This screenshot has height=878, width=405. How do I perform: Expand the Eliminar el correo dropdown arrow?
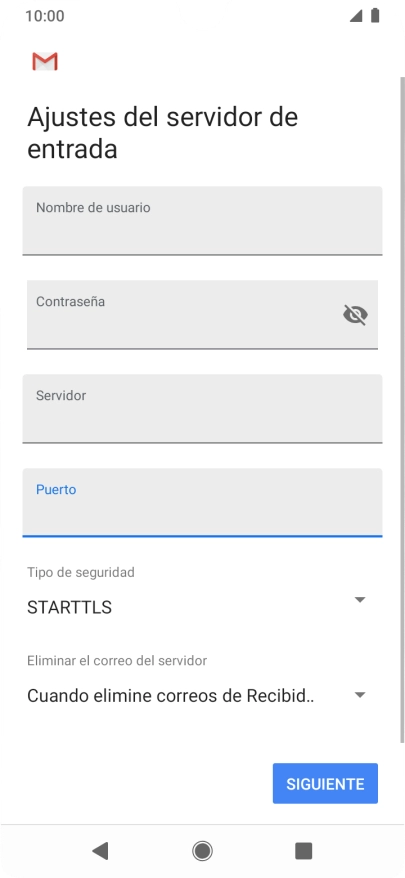tap(360, 695)
